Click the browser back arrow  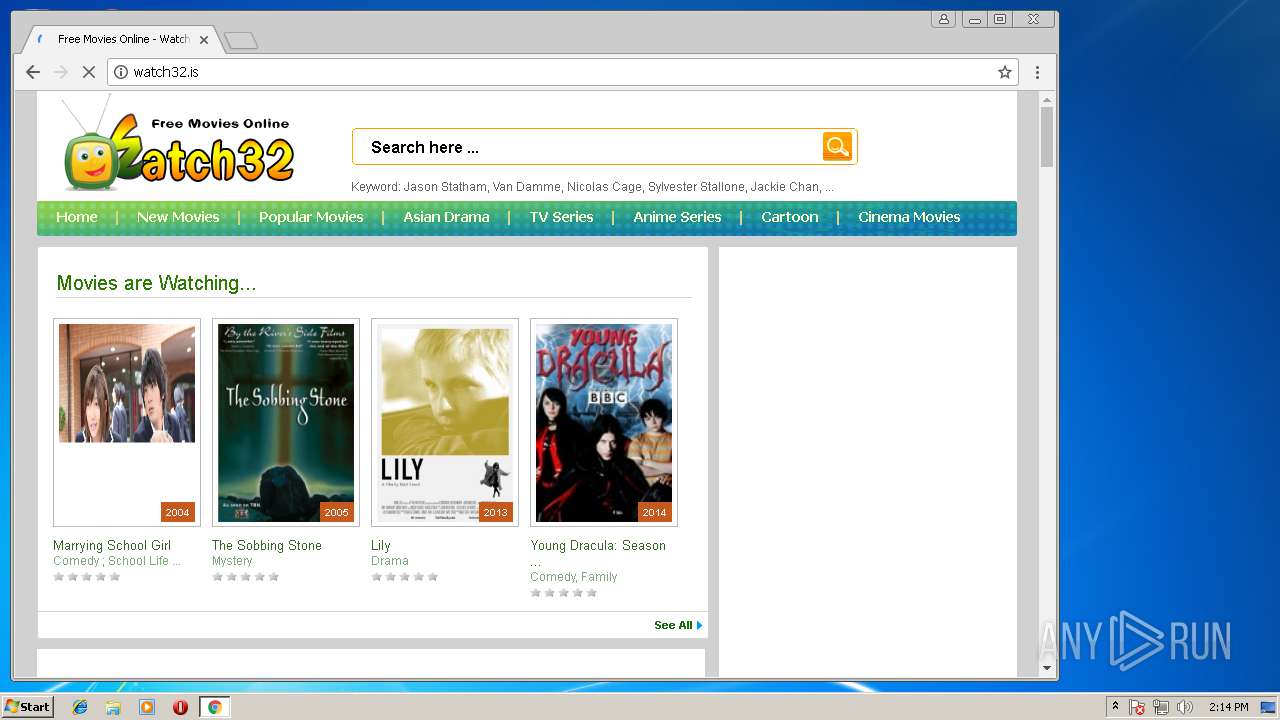pyautogui.click(x=33, y=72)
